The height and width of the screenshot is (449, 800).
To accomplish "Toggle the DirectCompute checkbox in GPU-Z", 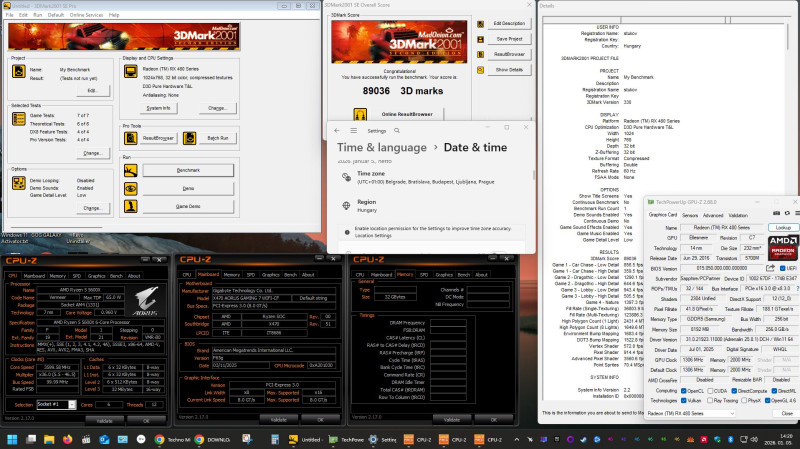I will (x=734, y=391).
